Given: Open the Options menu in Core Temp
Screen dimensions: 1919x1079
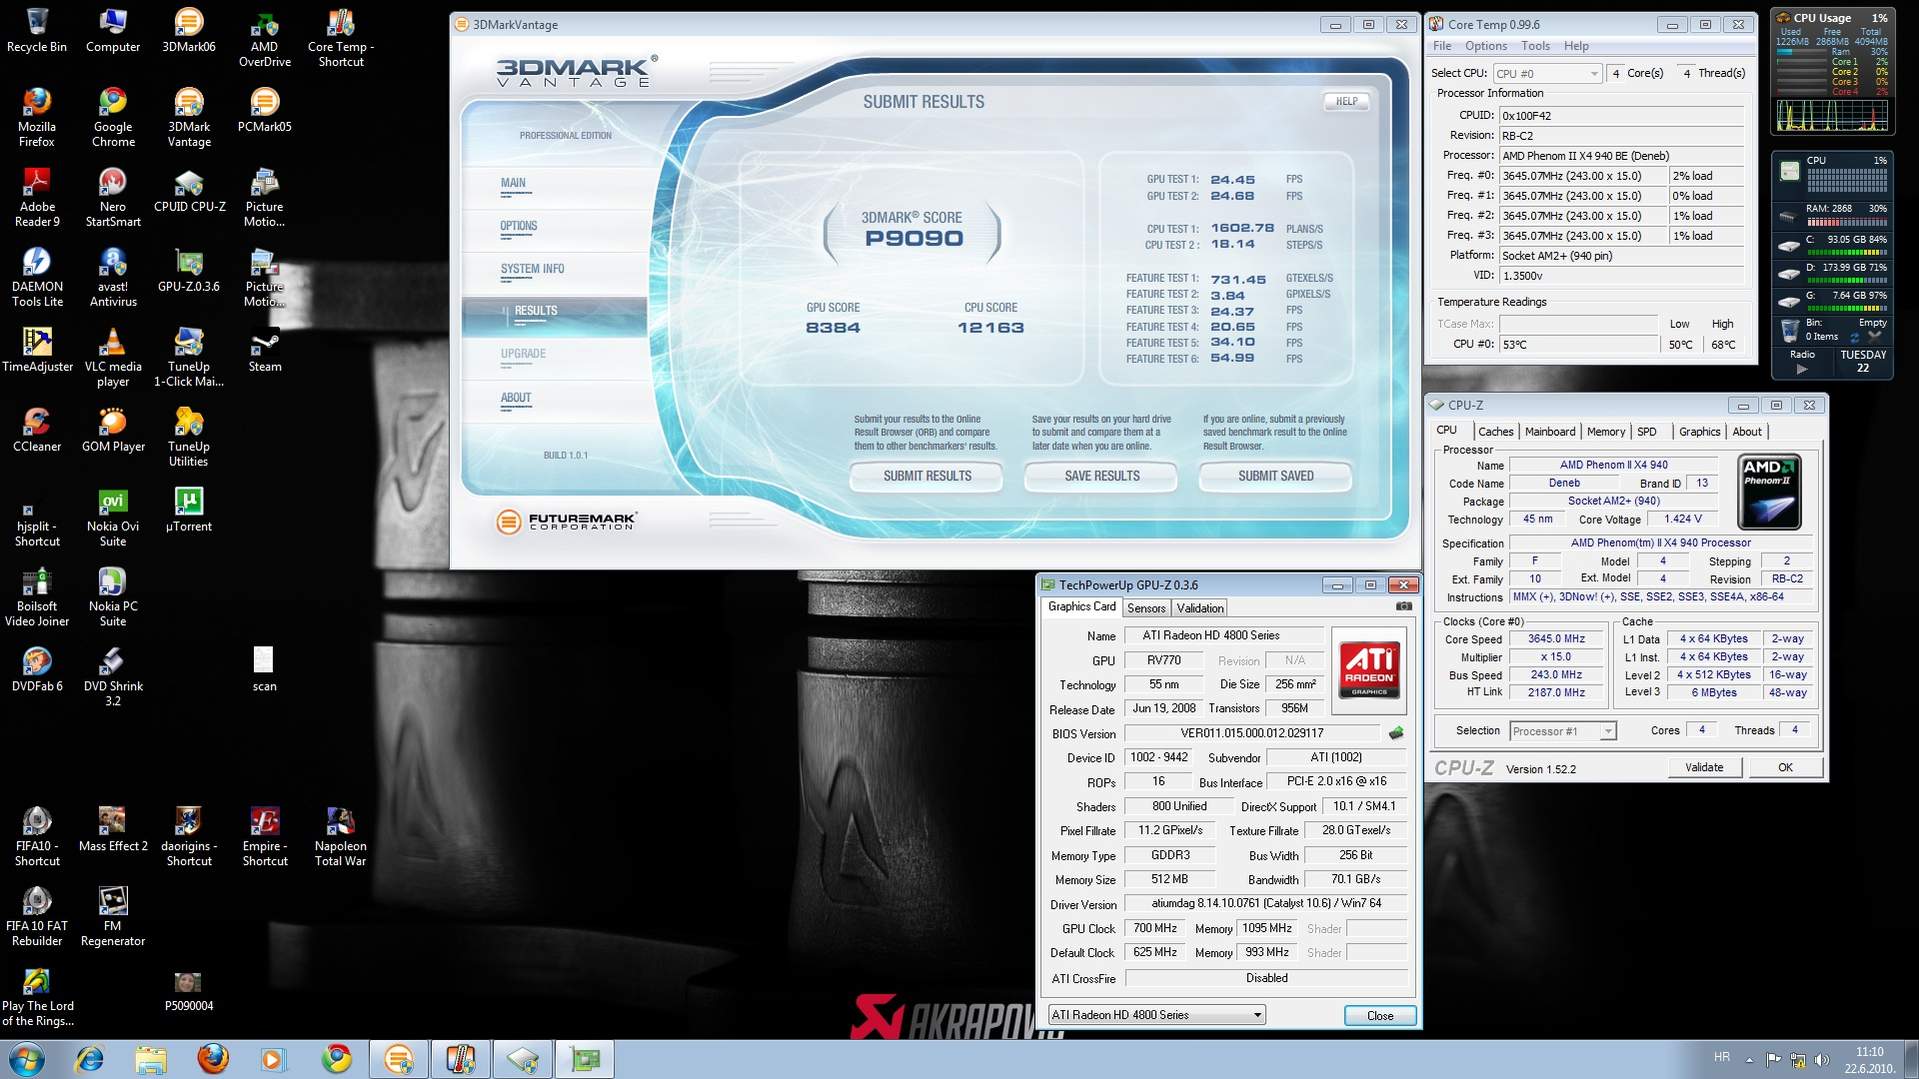Looking at the screenshot, I should coord(1485,46).
